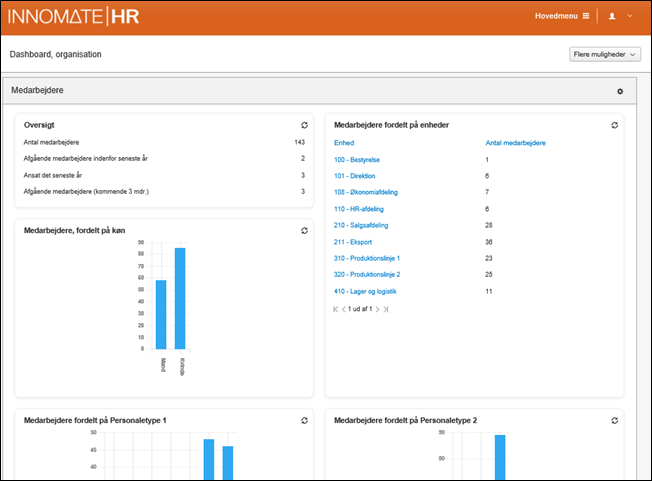
Task: Refresh Medarbejdere fordelt på Personaletype 1 chart
Action: click(x=304, y=421)
